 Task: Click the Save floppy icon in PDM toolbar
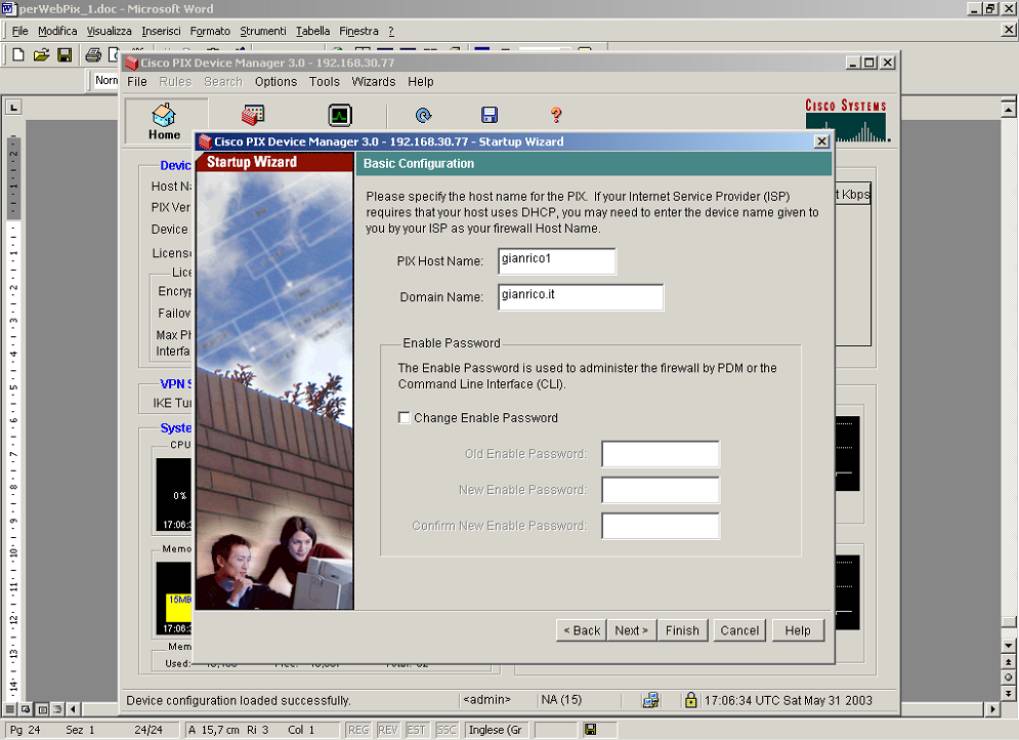(489, 115)
